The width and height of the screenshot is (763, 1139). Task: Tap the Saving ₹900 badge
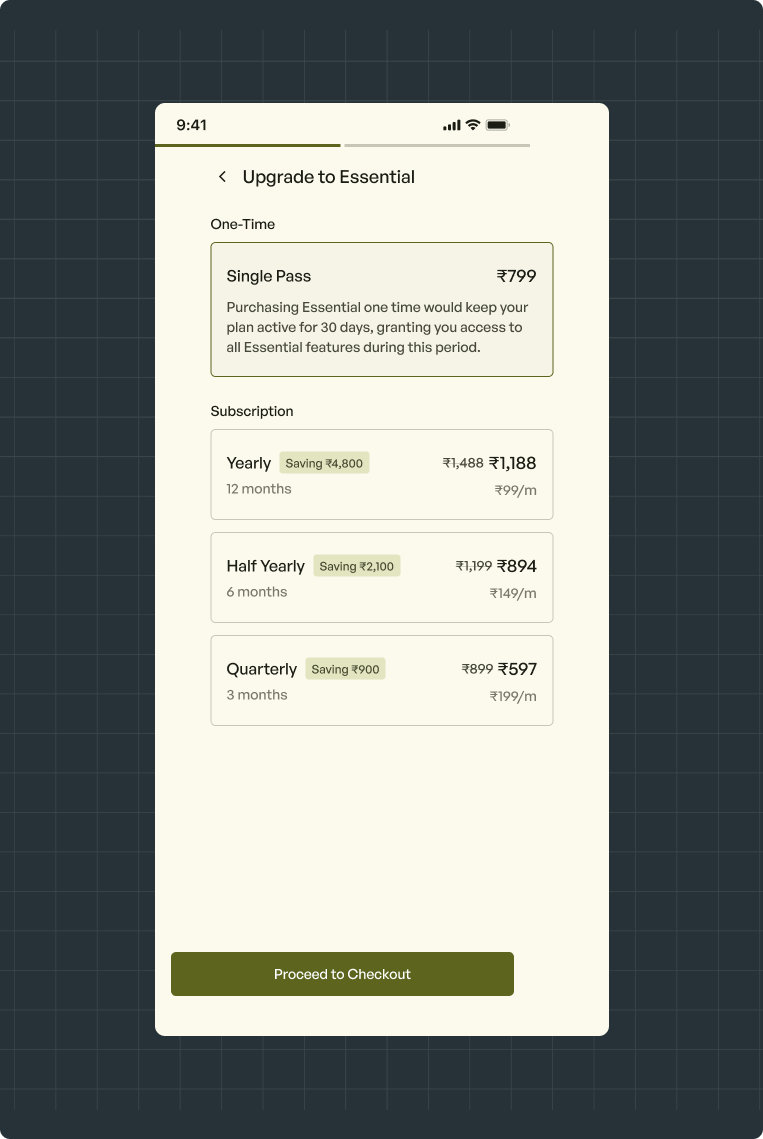(x=345, y=669)
